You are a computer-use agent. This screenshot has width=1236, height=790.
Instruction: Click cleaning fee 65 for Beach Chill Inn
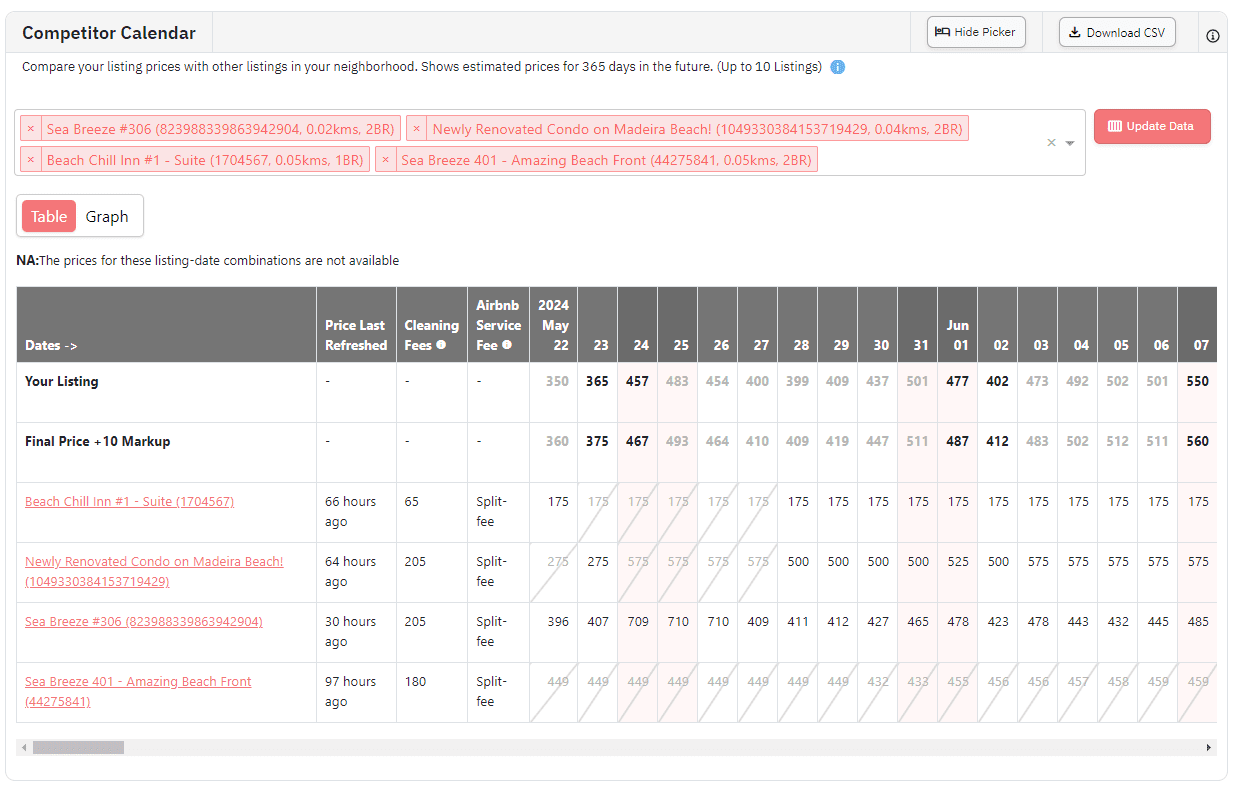pyautogui.click(x=411, y=501)
